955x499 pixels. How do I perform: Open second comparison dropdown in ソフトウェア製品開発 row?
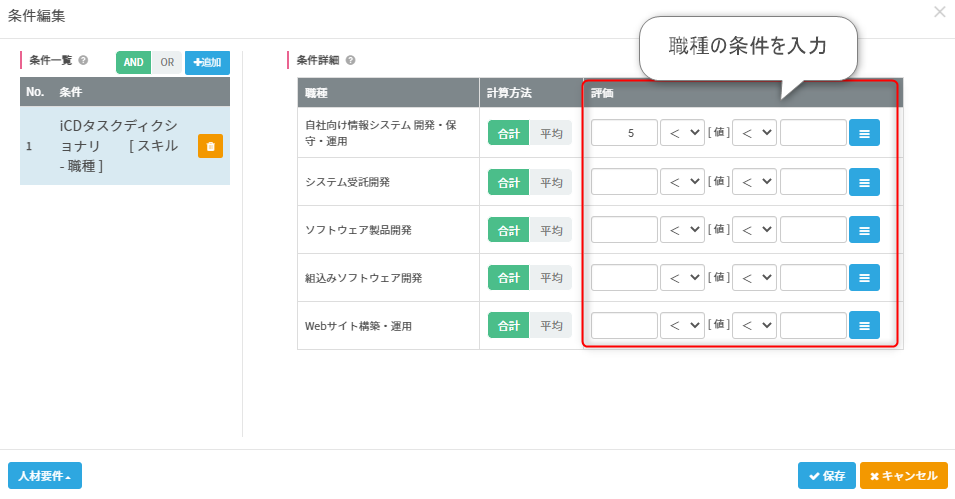[x=754, y=229]
